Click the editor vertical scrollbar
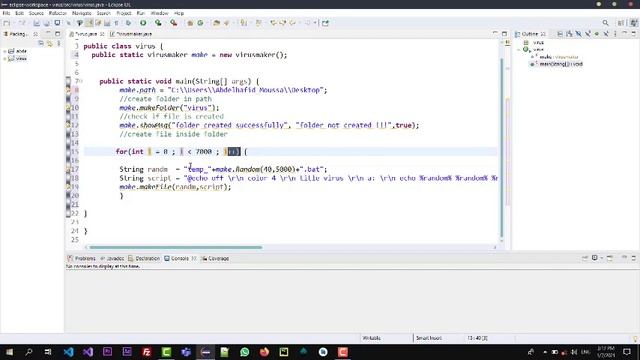Image resolution: width=640 pixels, height=360 pixels. point(502,147)
